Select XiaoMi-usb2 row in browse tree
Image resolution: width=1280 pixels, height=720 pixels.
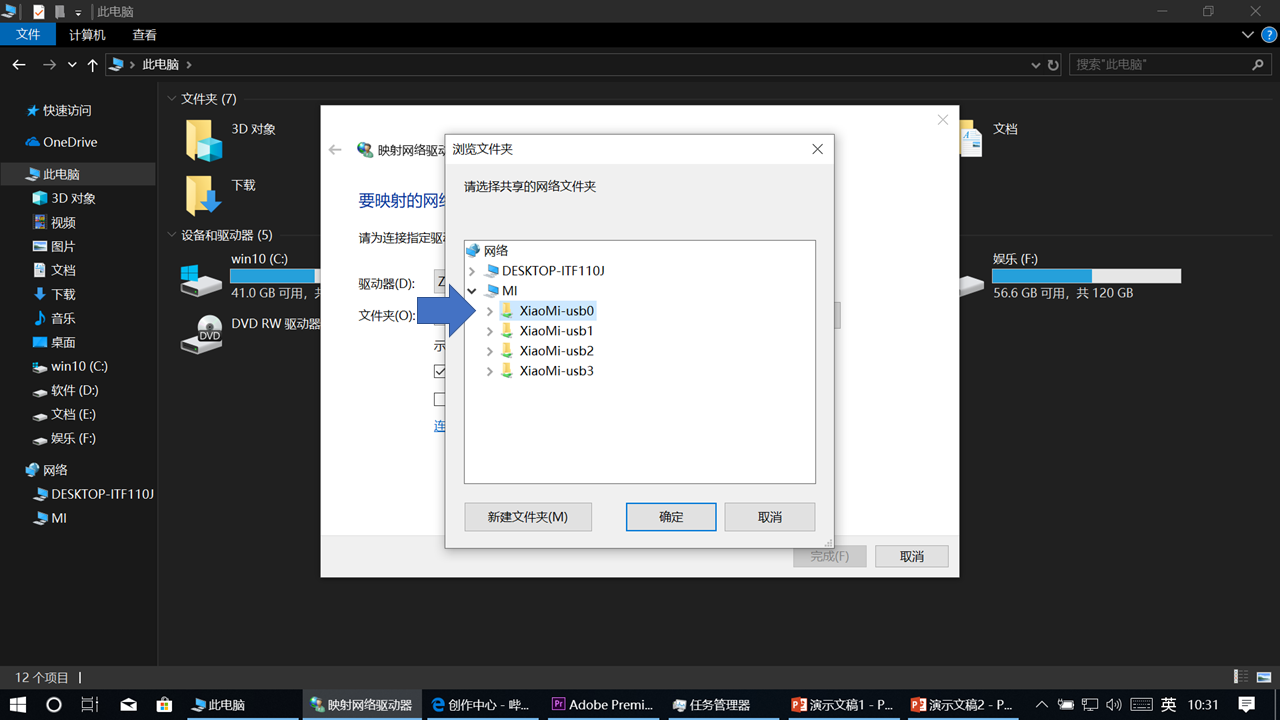(x=548, y=351)
